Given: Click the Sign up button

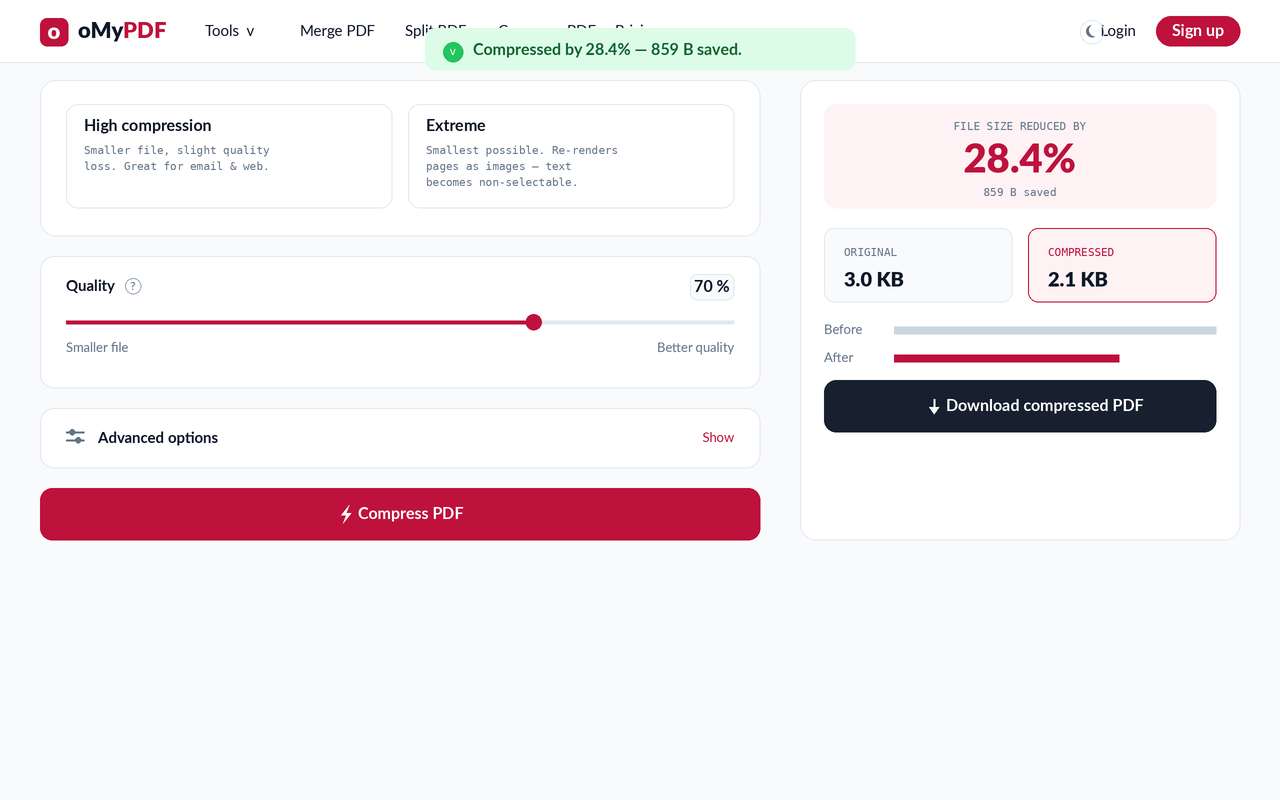Looking at the screenshot, I should pyautogui.click(x=1198, y=31).
